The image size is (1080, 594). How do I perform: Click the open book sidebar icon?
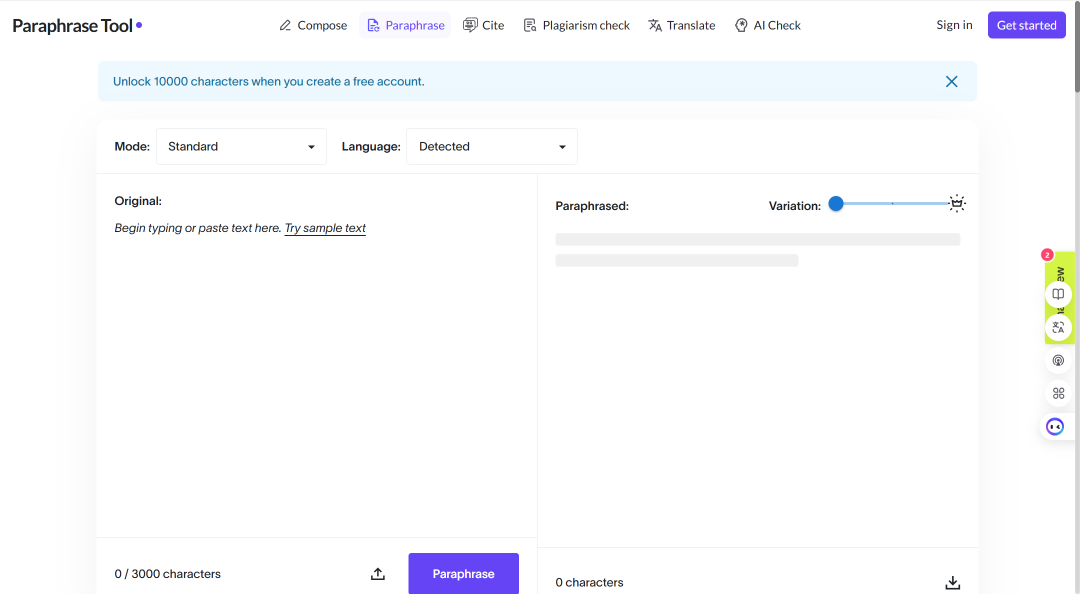(x=1058, y=294)
